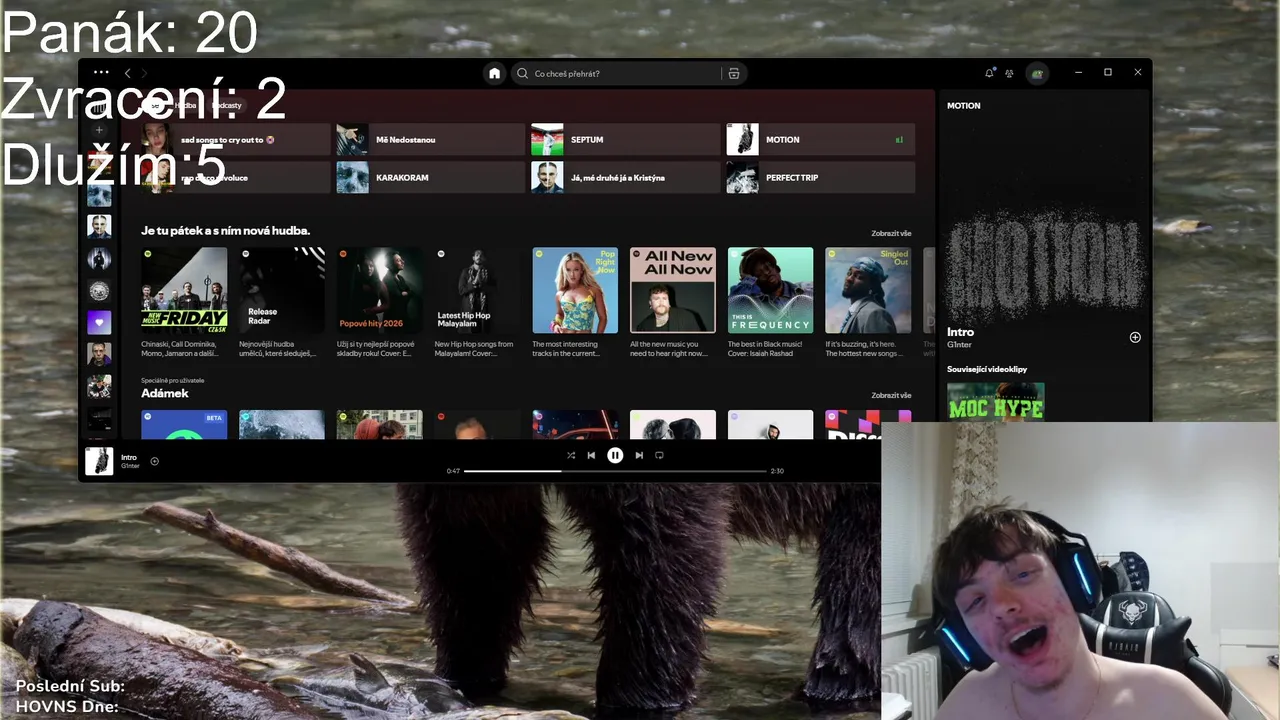Open the MOC HYPE related video thumbnail

[996, 402]
